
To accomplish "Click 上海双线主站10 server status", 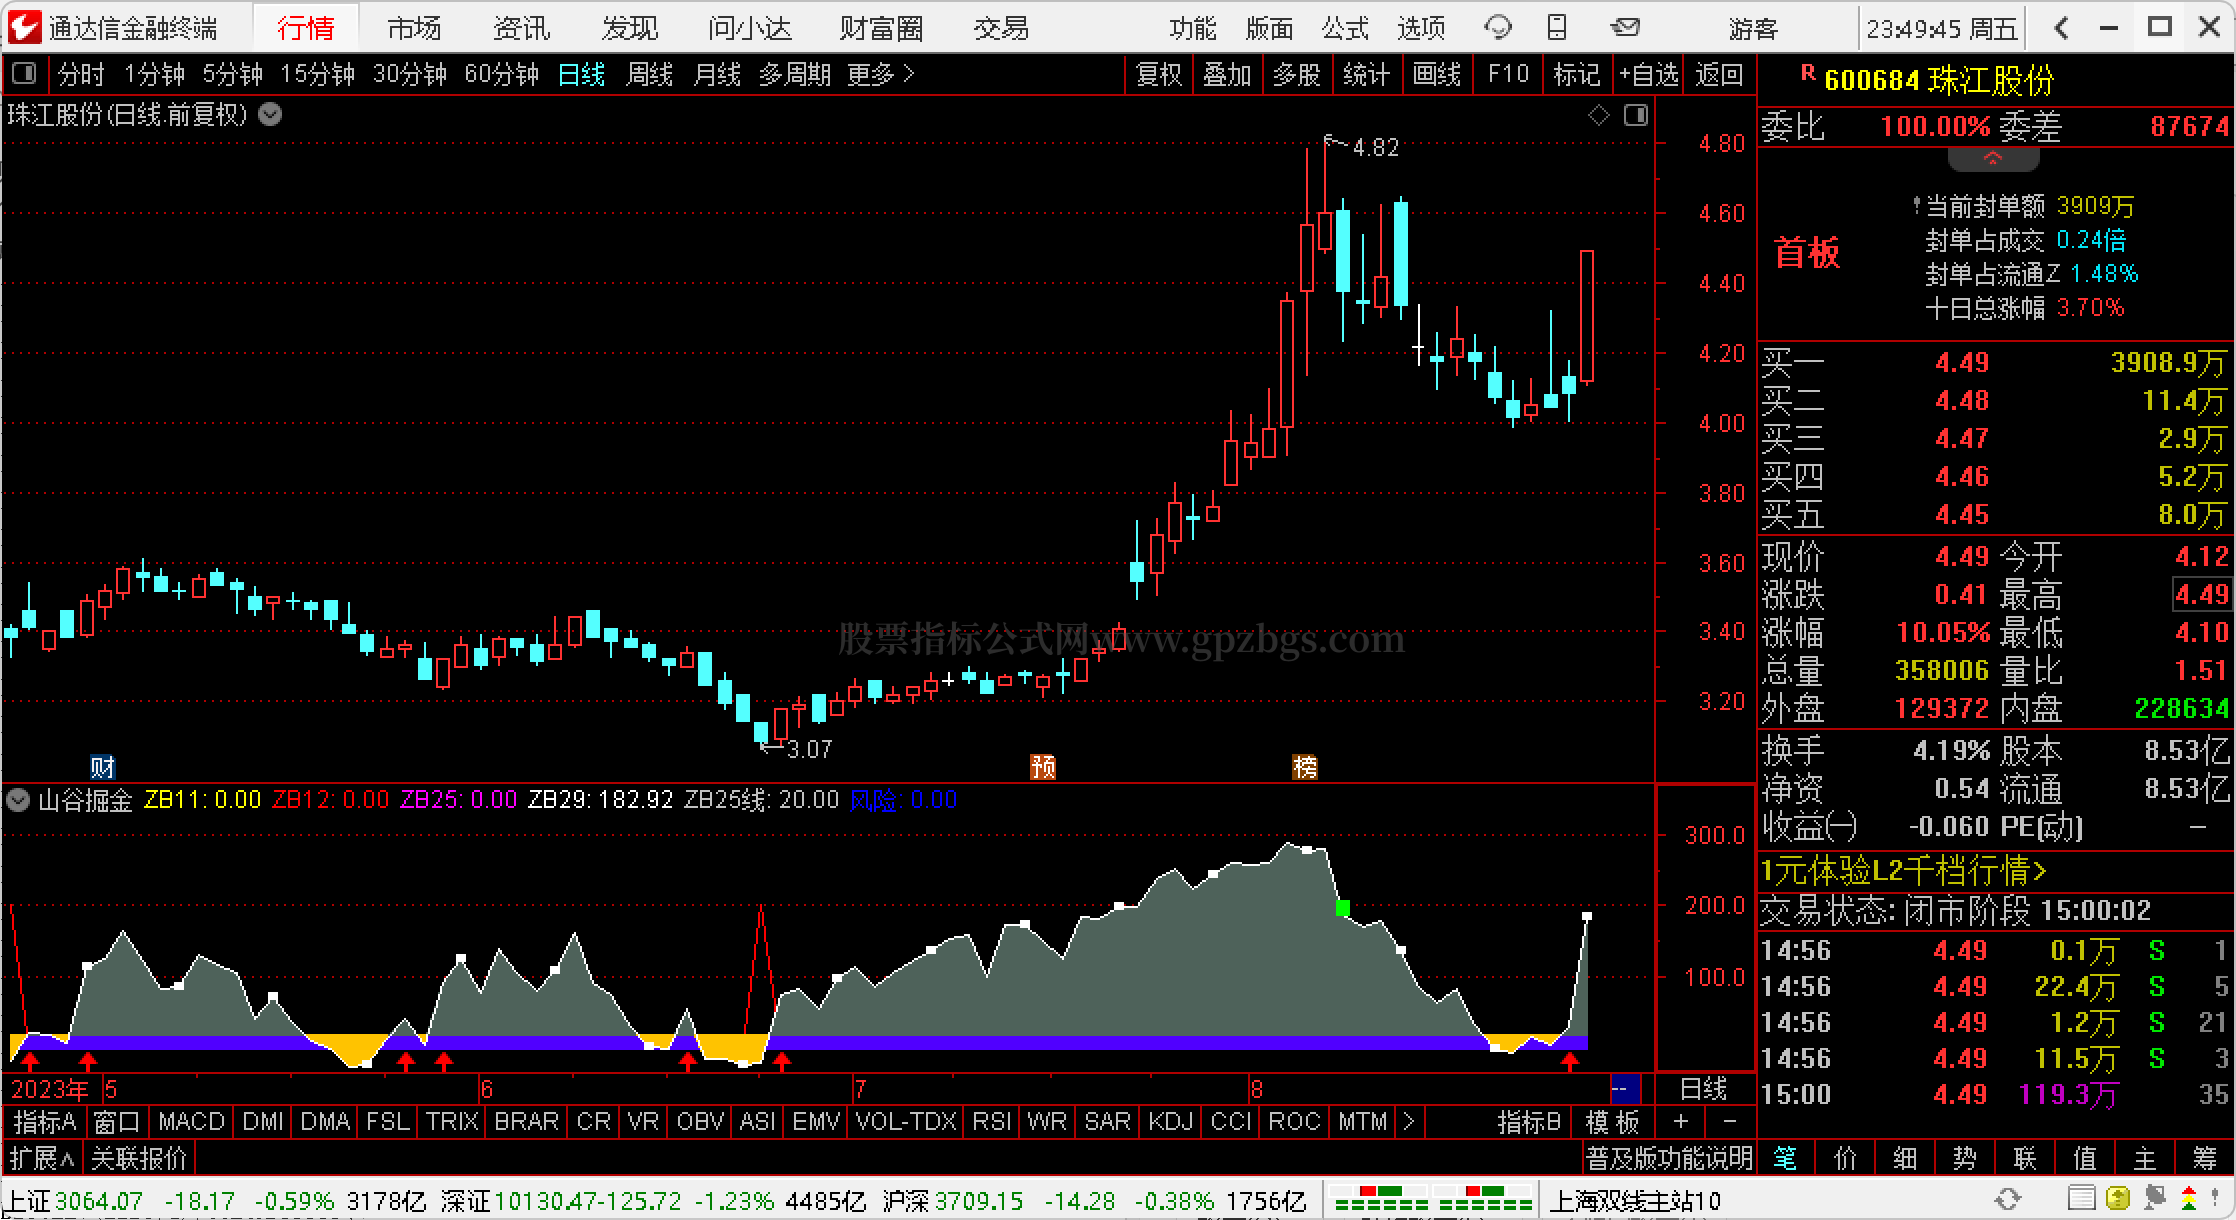I will click(x=1636, y=1200).
